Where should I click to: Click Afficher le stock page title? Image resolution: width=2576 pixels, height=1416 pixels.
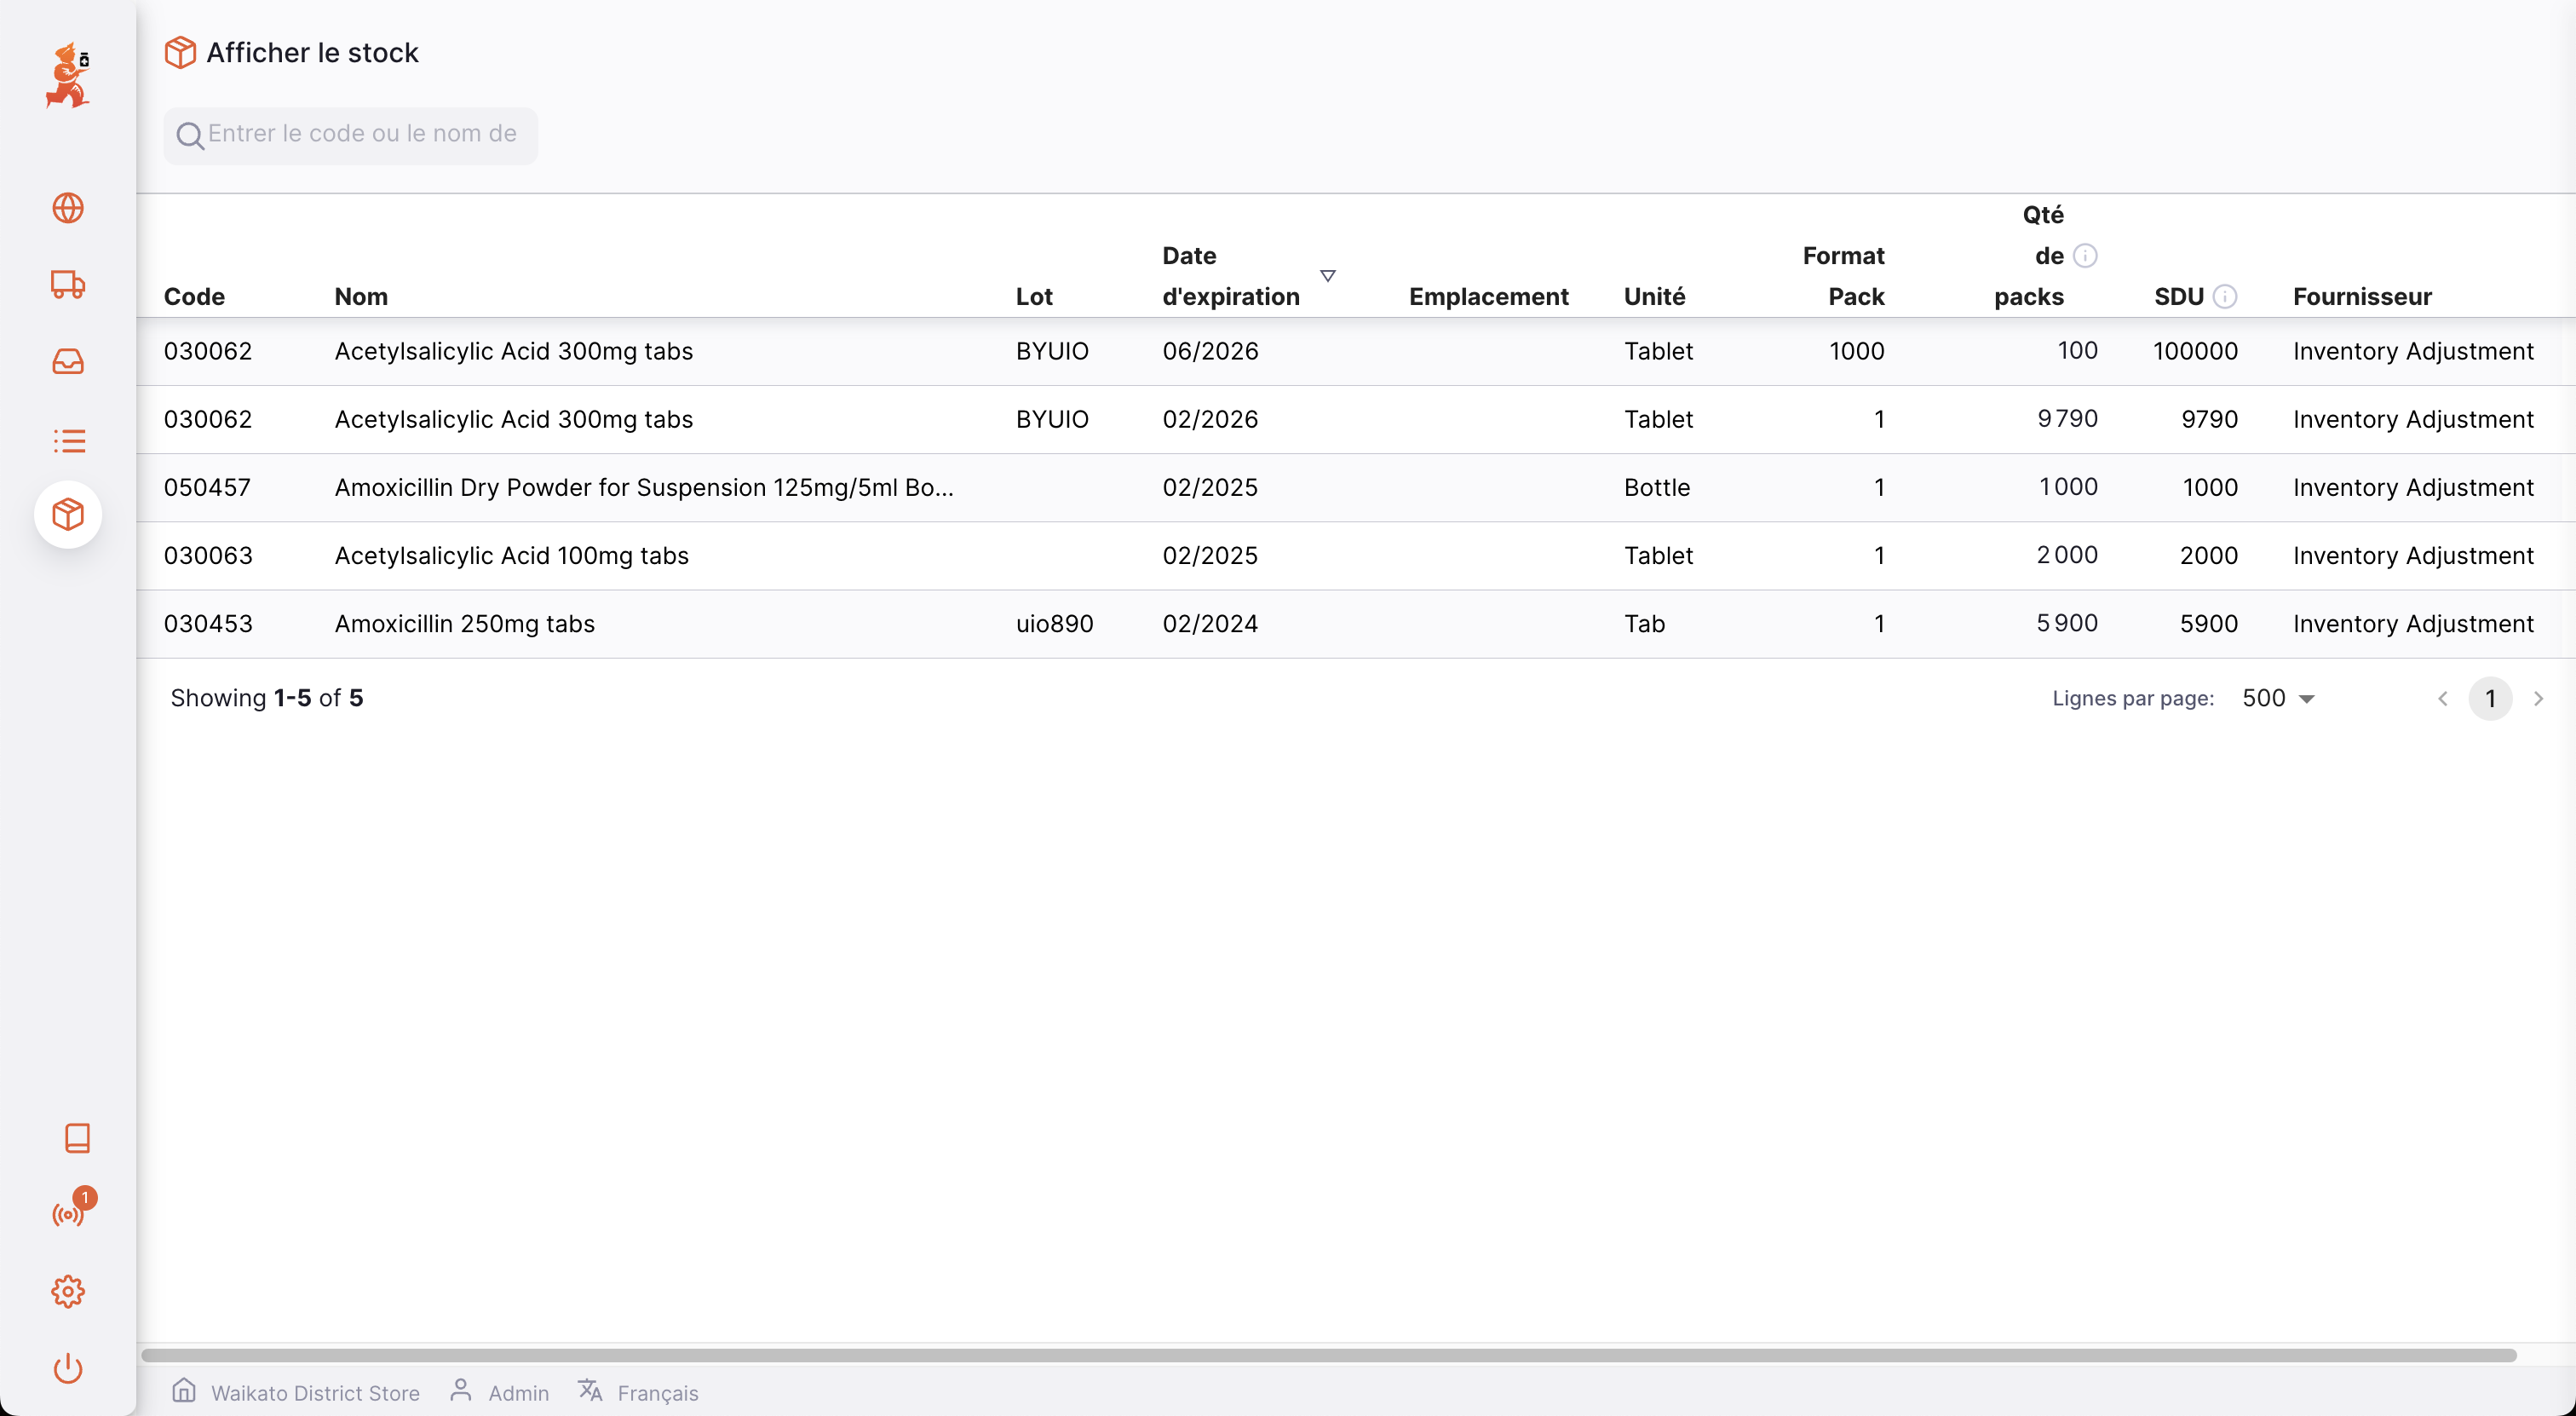(312, 52)
